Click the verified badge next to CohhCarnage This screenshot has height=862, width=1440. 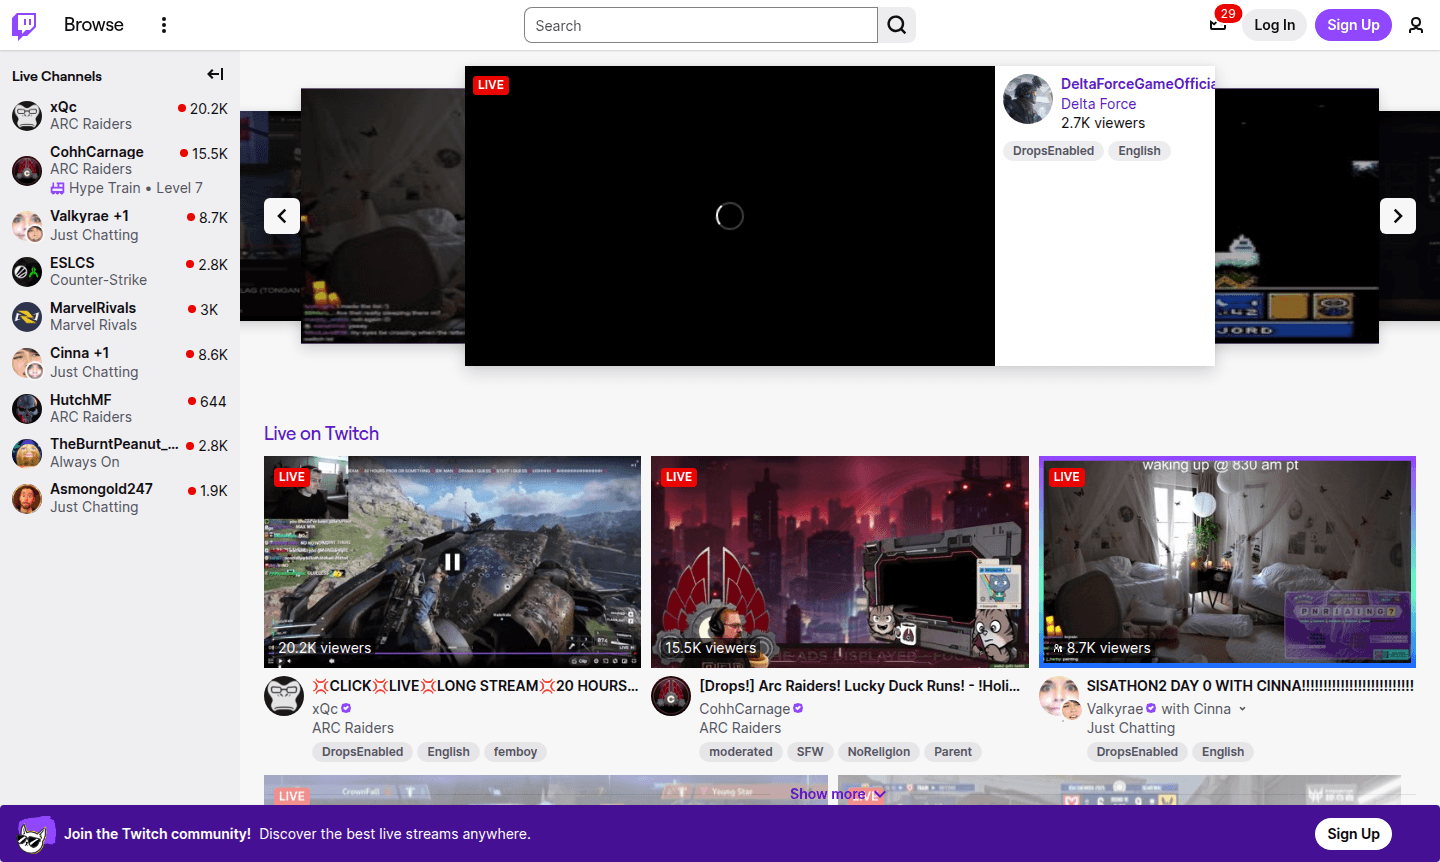797,708
